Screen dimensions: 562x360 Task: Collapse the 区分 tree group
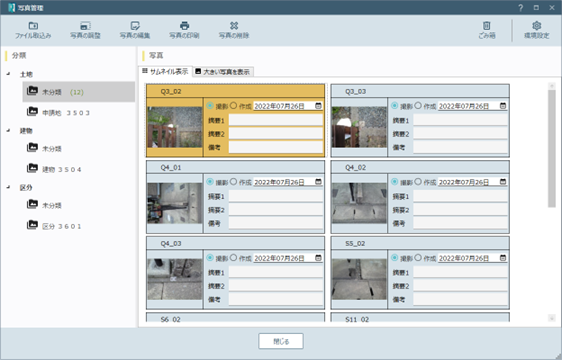pyautogui.click(x=8, y=187)
